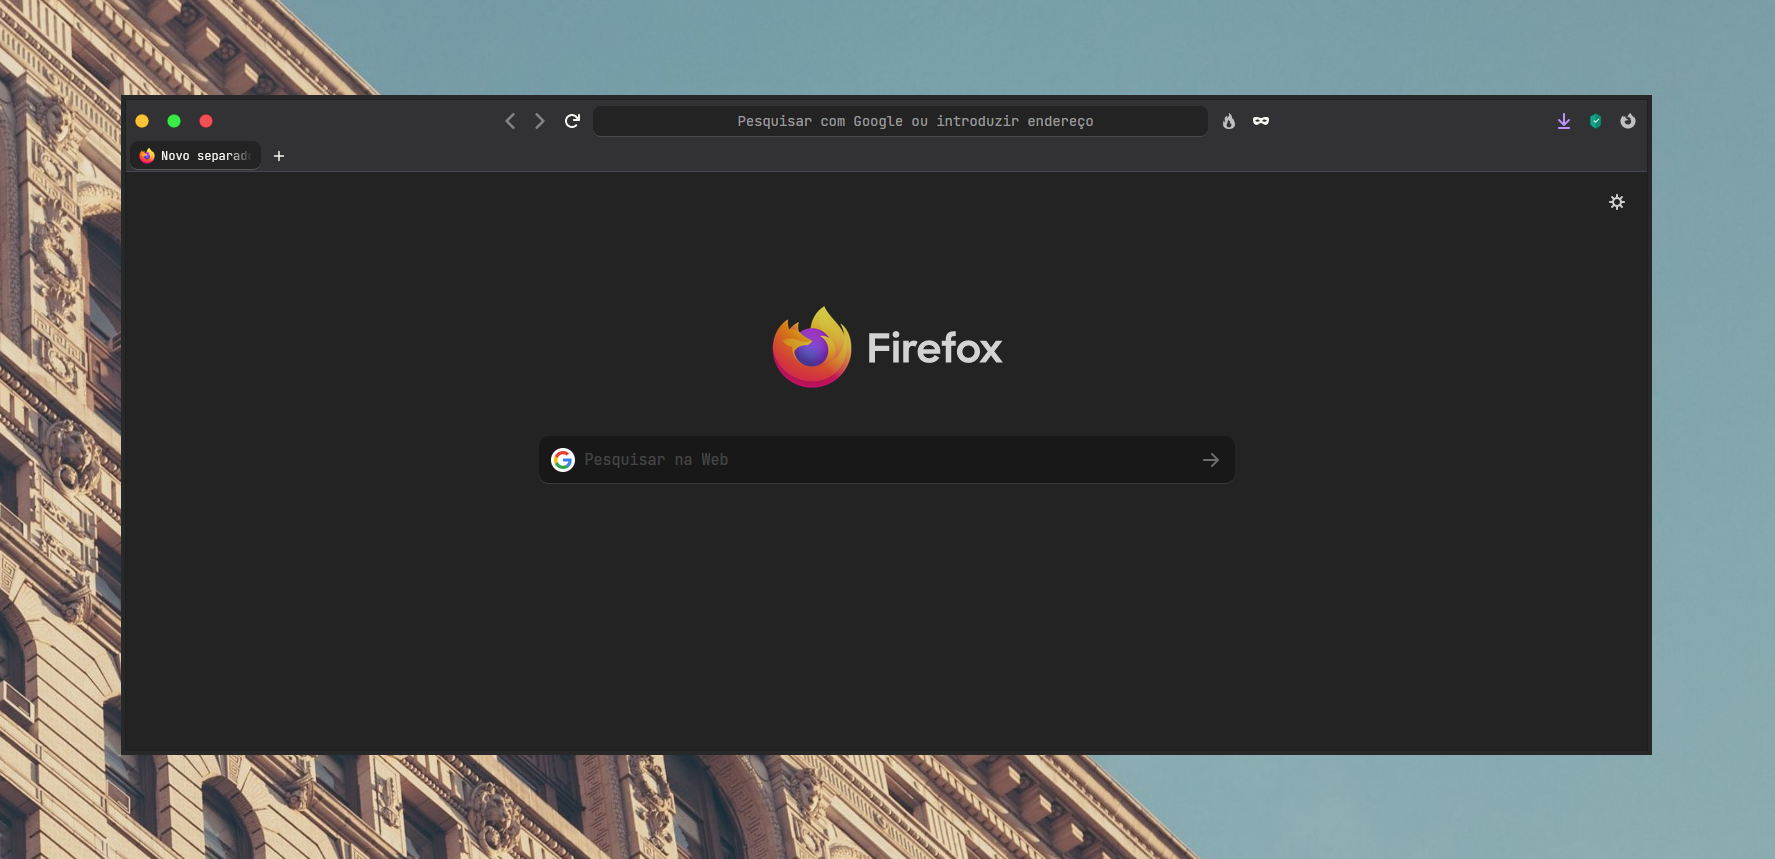
Task: Click the Firefox logo on the new tab page
Action: (x=812, y=347)
